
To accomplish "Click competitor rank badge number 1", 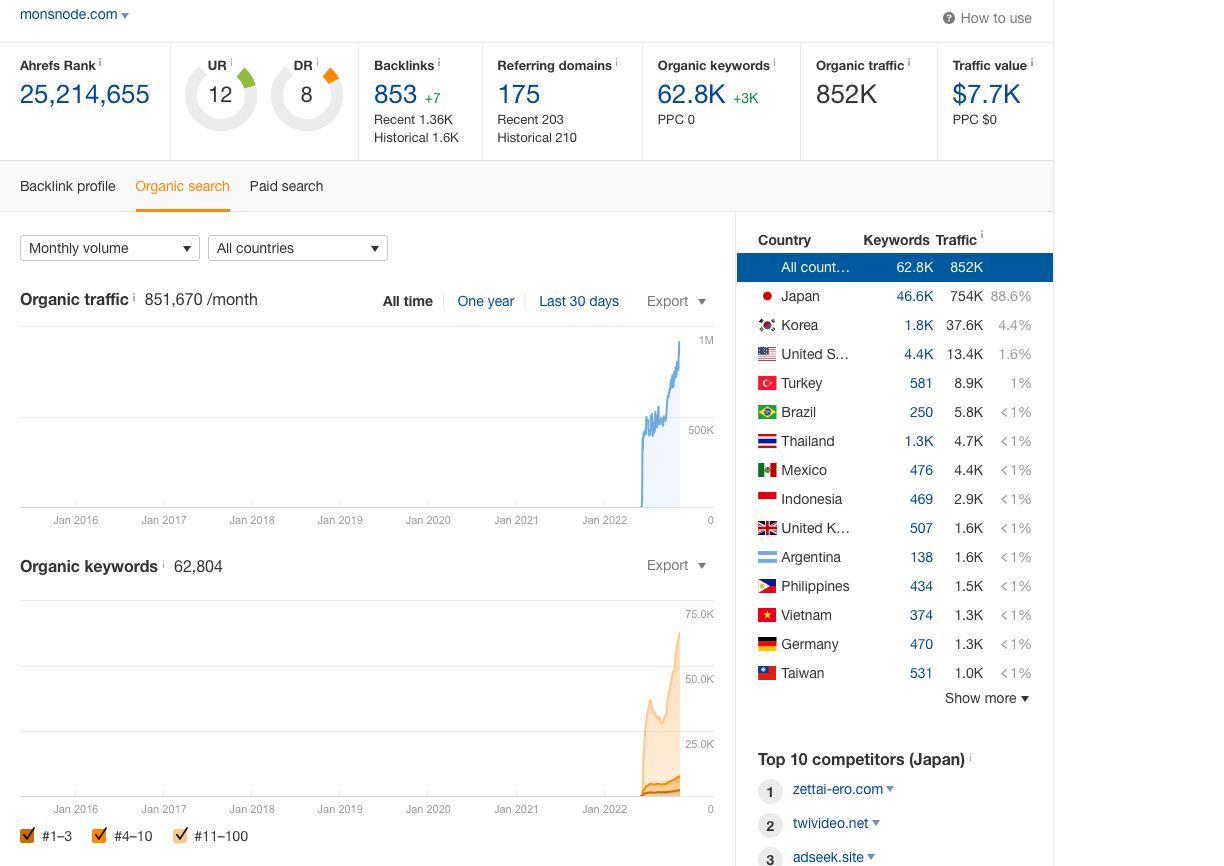I will point(770,792).
